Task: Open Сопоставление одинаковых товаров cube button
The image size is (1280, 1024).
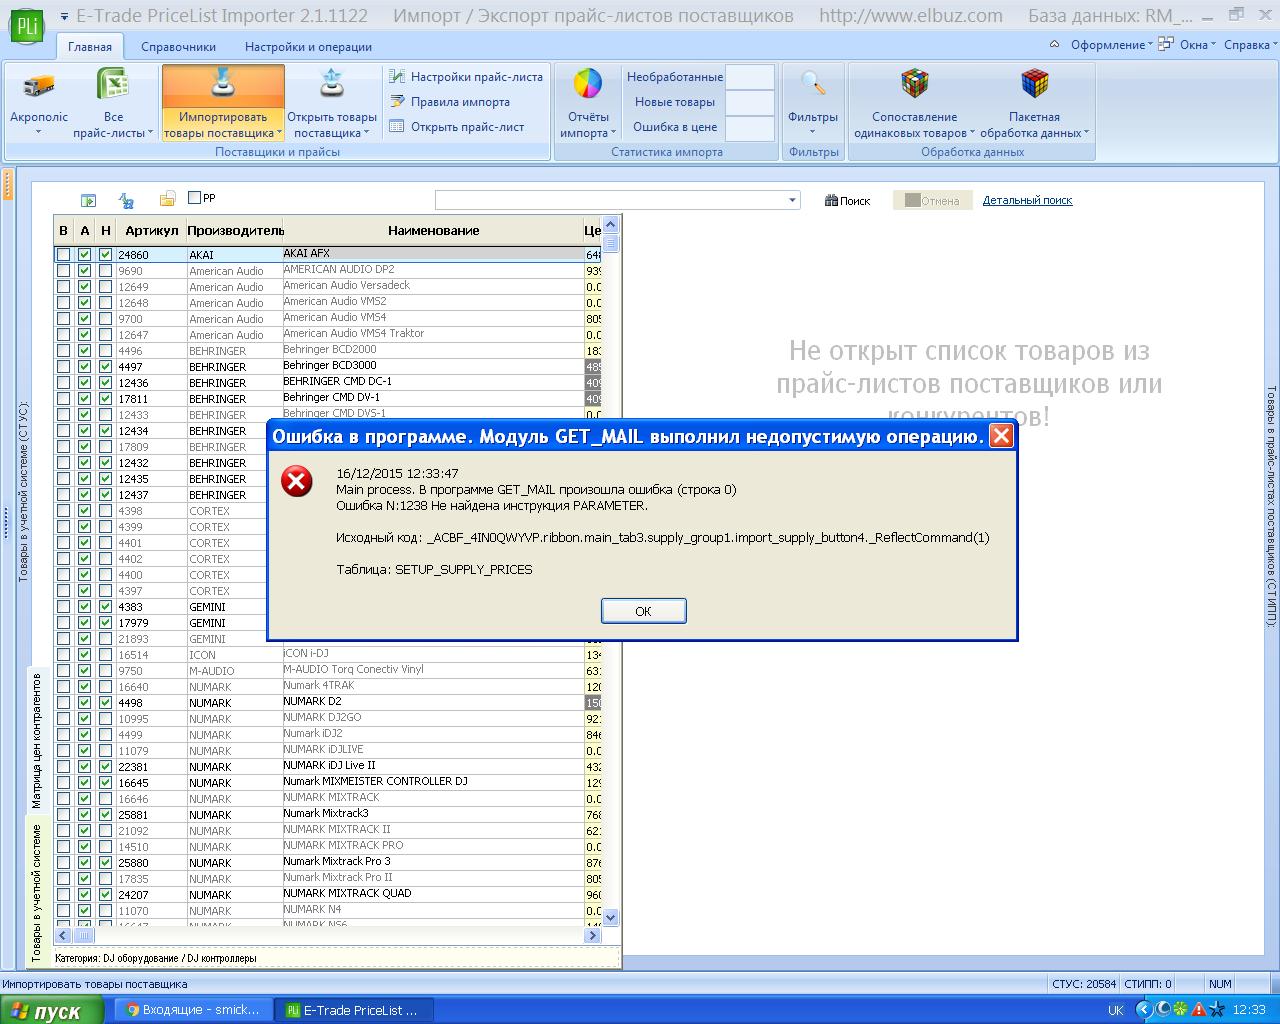Action: 914,102
